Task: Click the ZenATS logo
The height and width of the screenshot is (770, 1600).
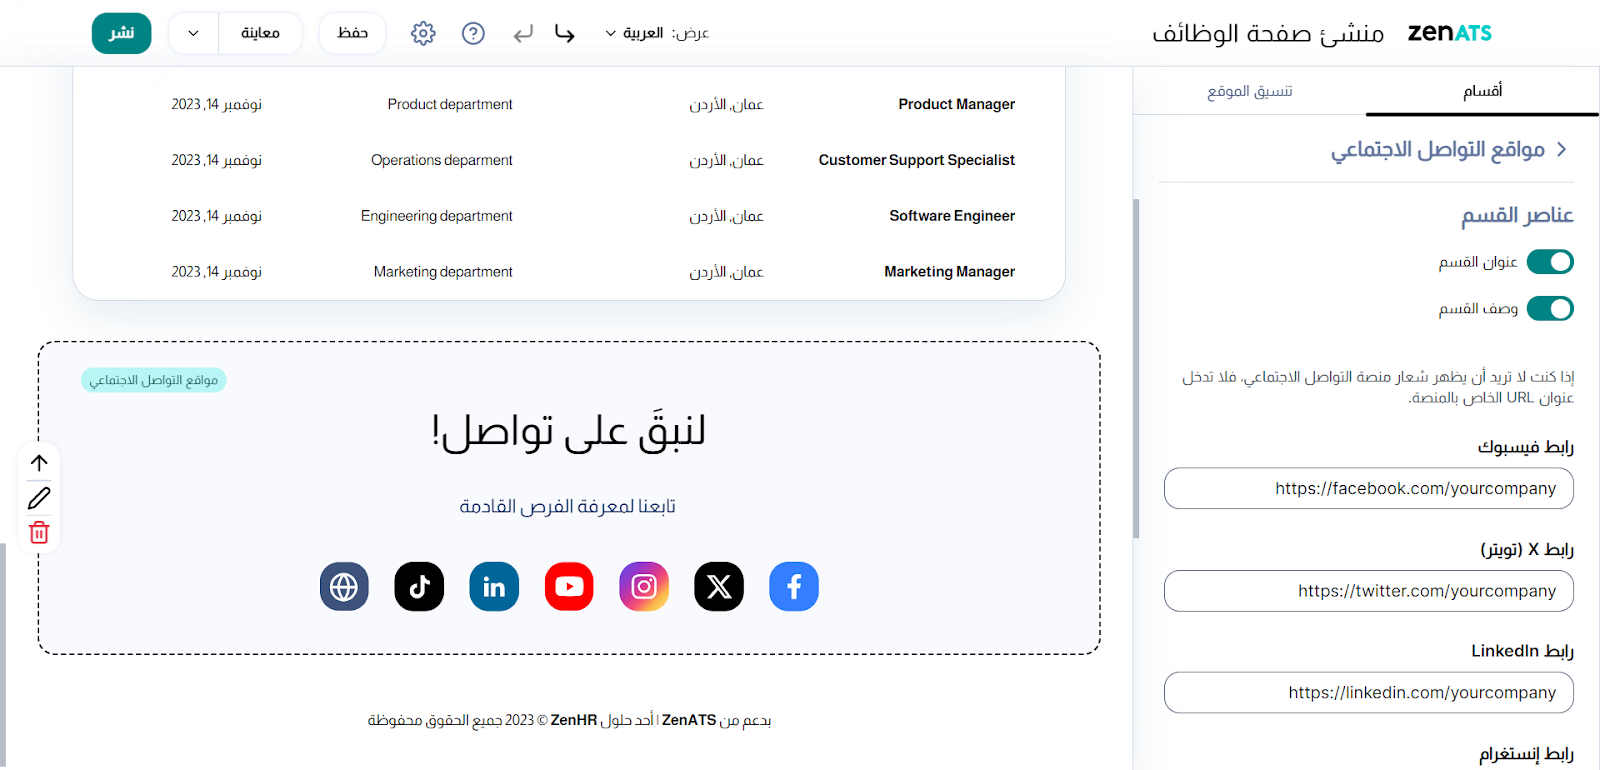Action: pyautogui.click(x=1449, y=33)
